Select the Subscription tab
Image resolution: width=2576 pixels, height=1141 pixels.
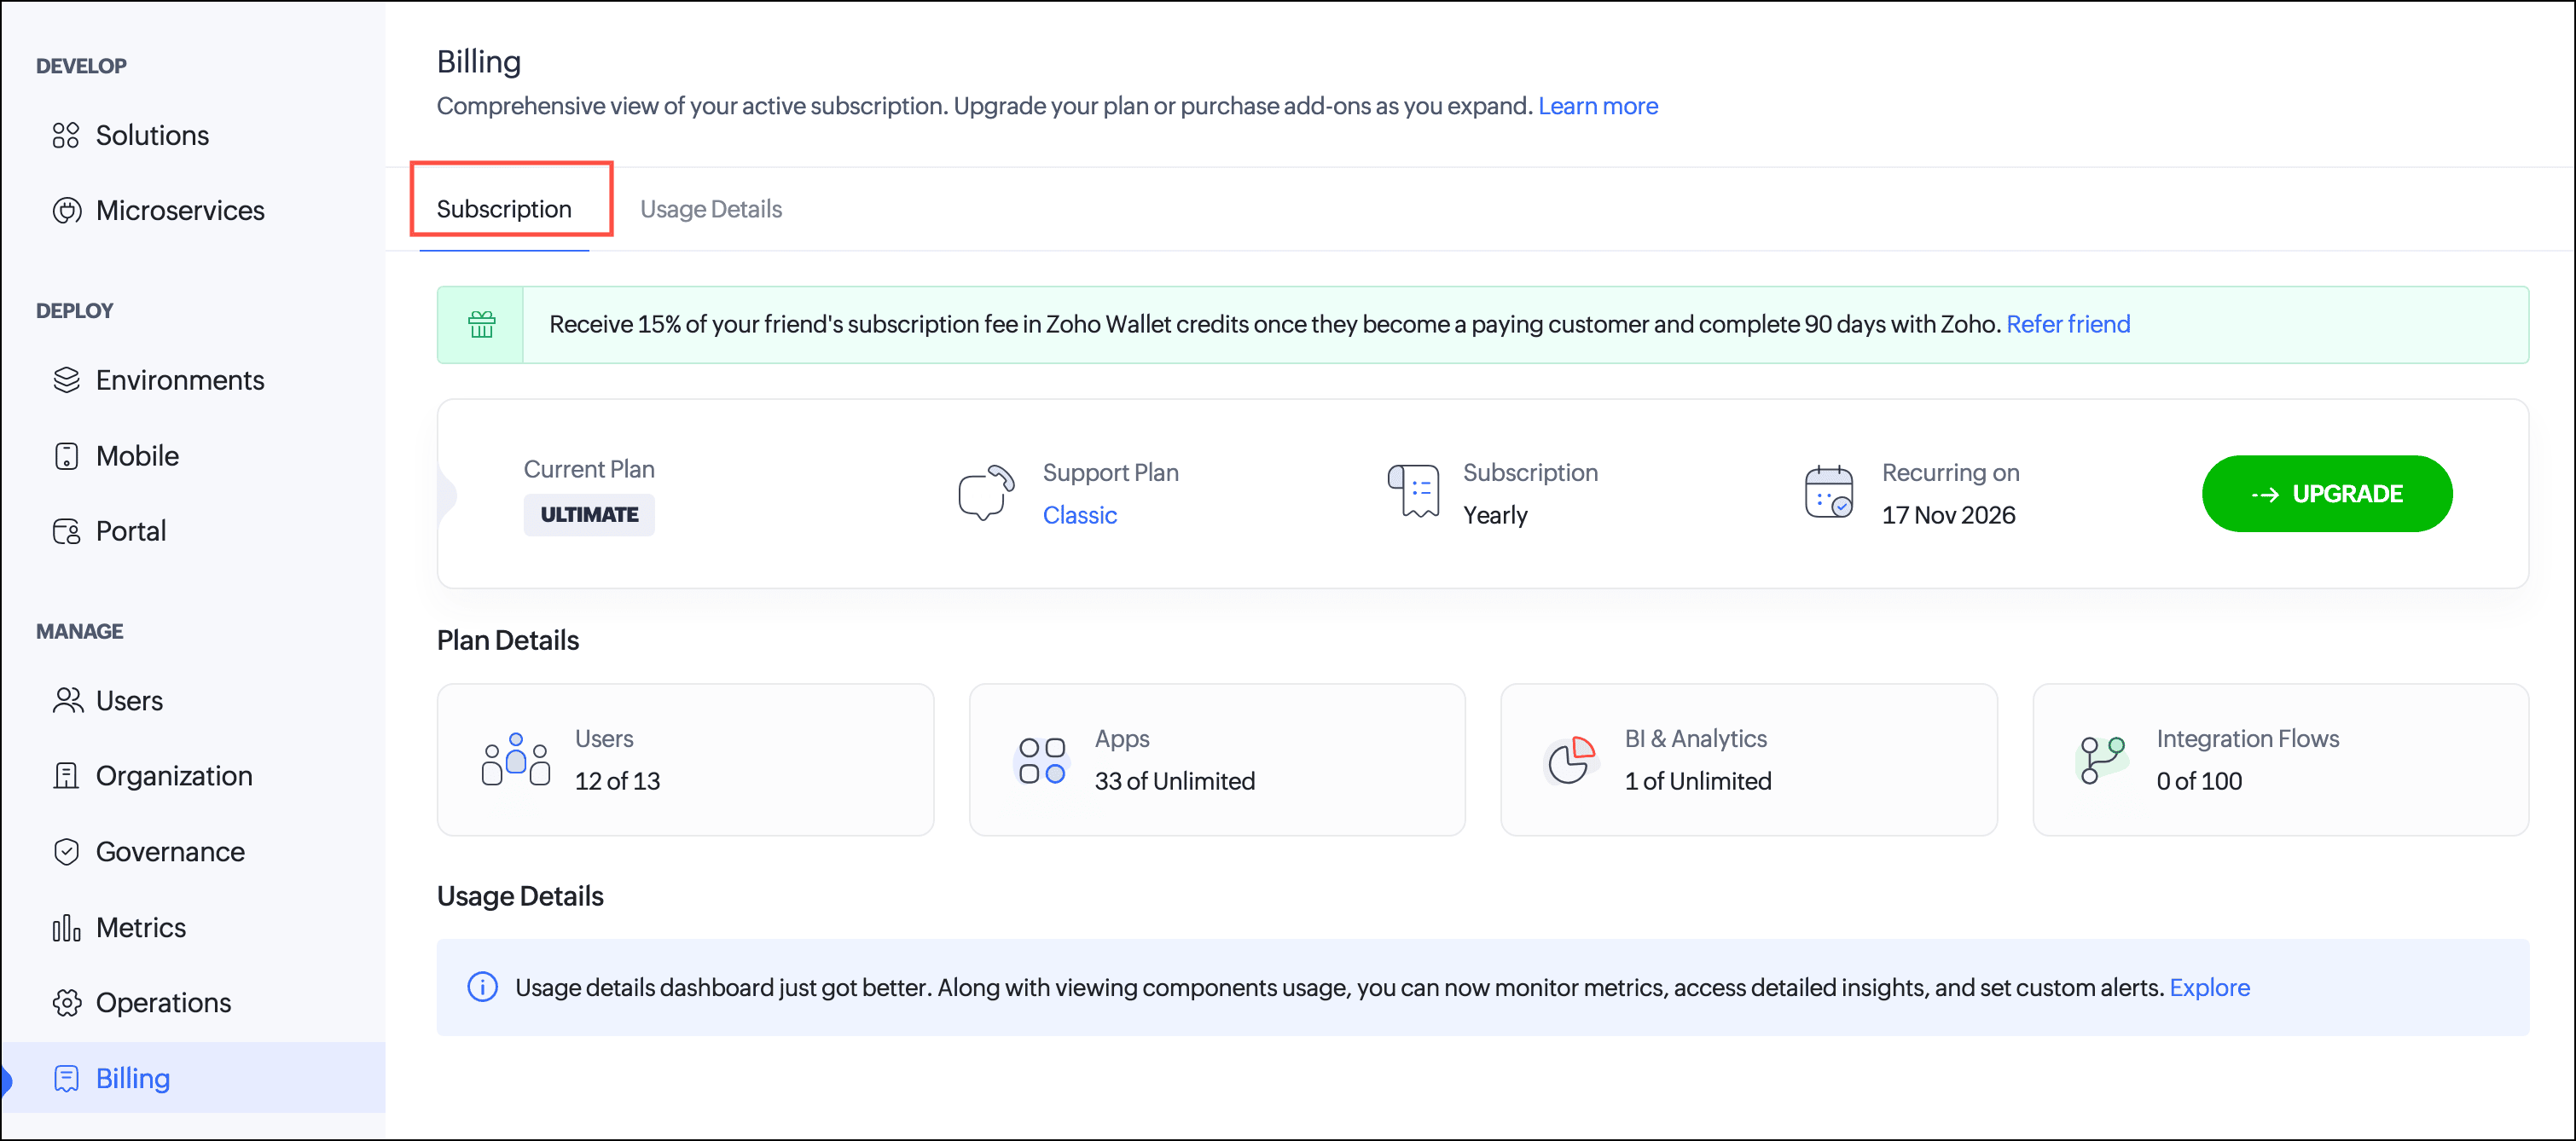tap(504, 209)
